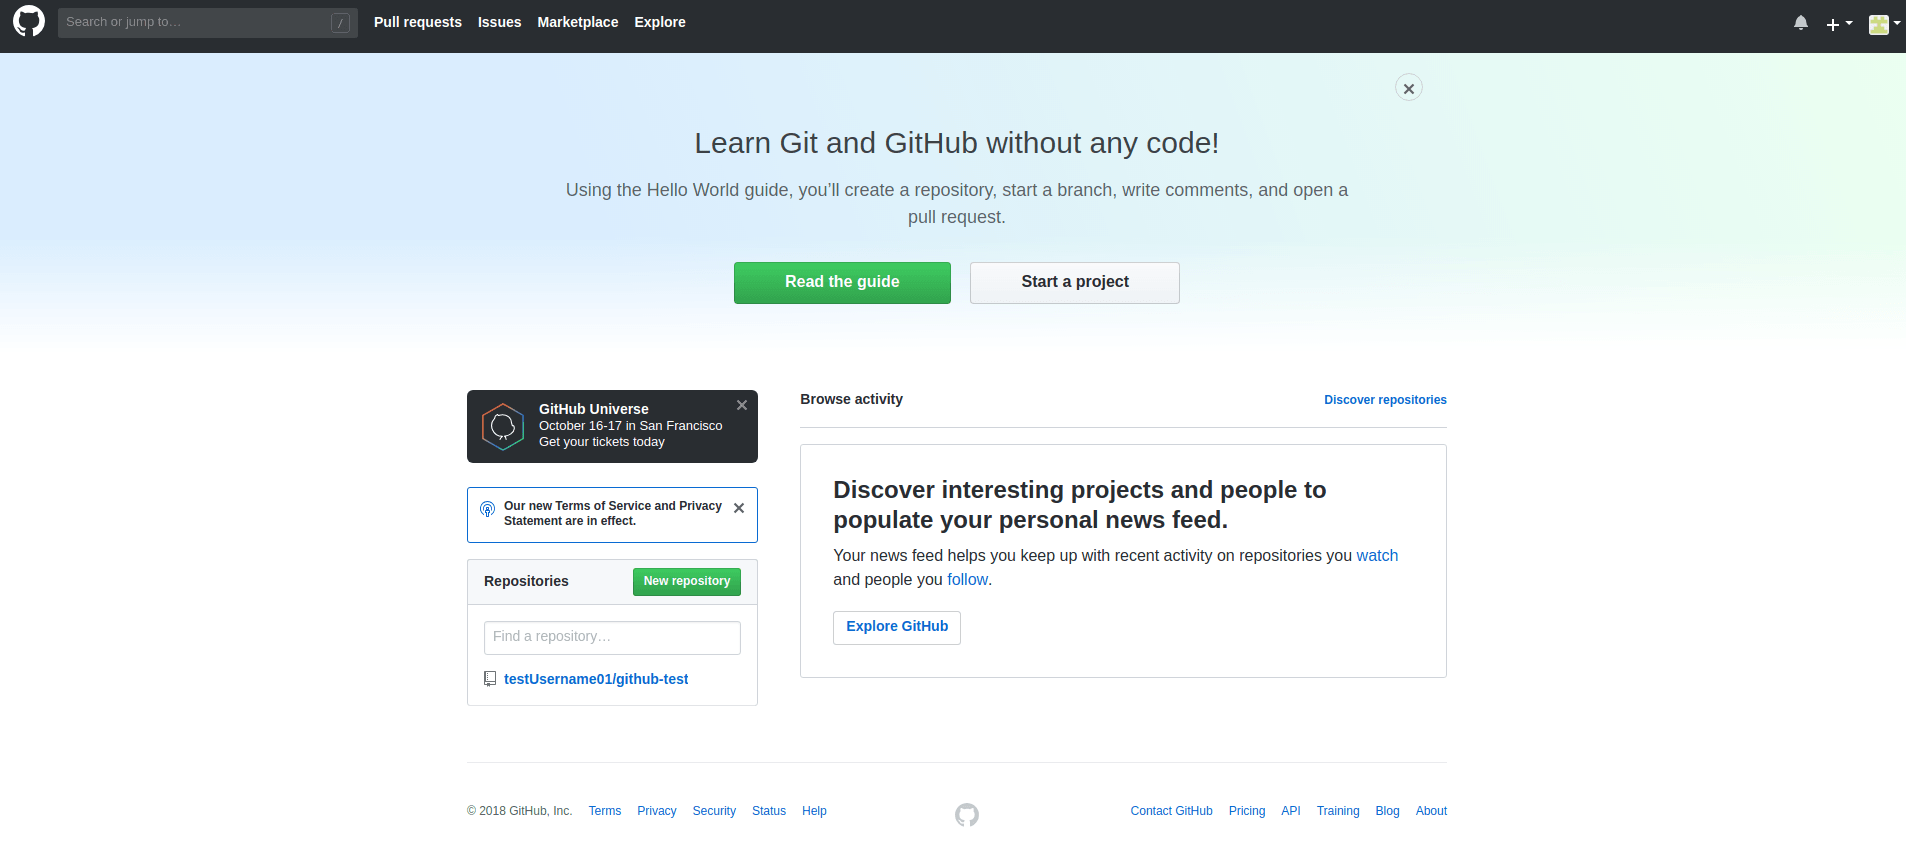Open footer Help link

[x=814, y=811]
